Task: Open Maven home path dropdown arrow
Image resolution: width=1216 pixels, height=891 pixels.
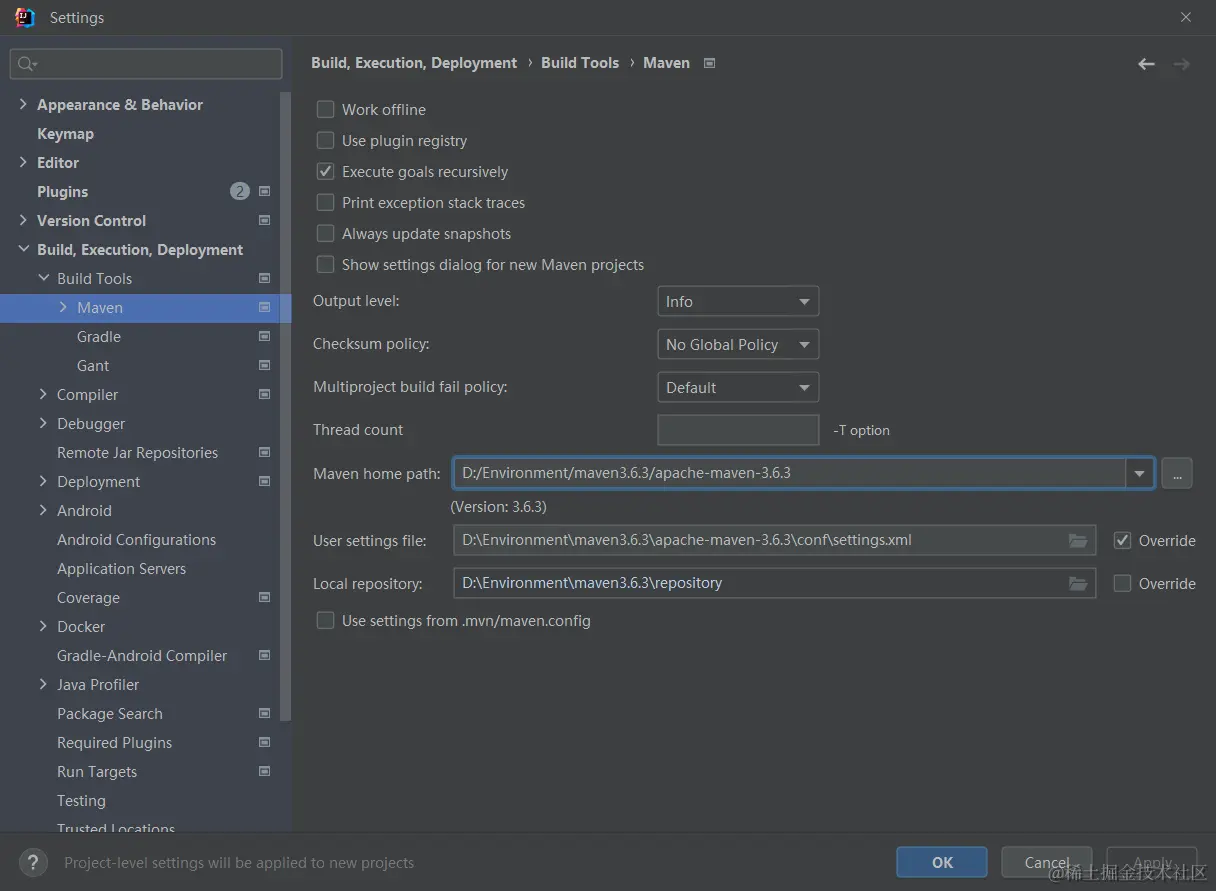Action: pyautogui.click(x=1139, y=473)
